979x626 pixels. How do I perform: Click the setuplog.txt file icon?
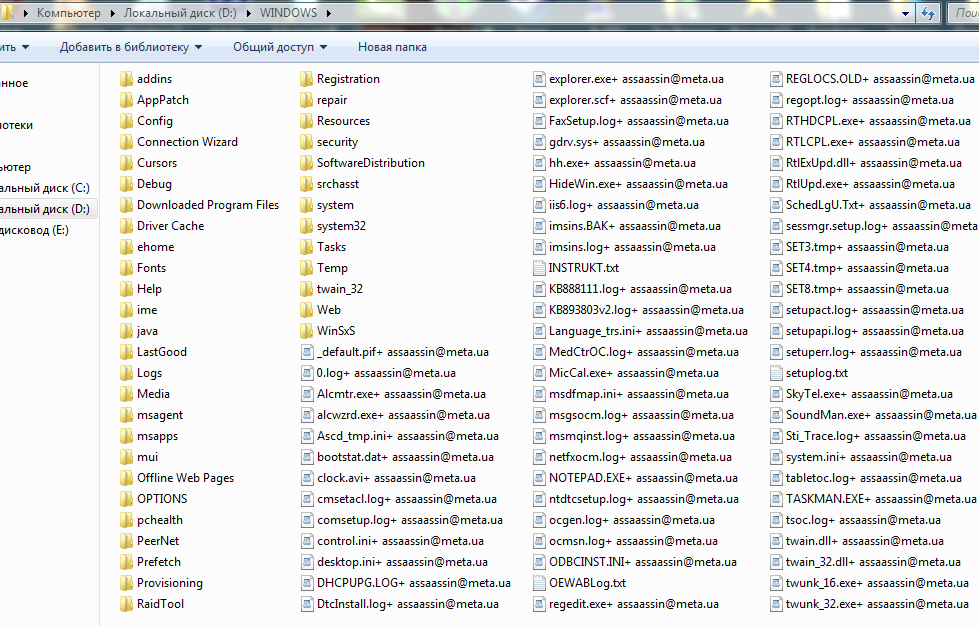pyautogui.click(x=776, y=373)
